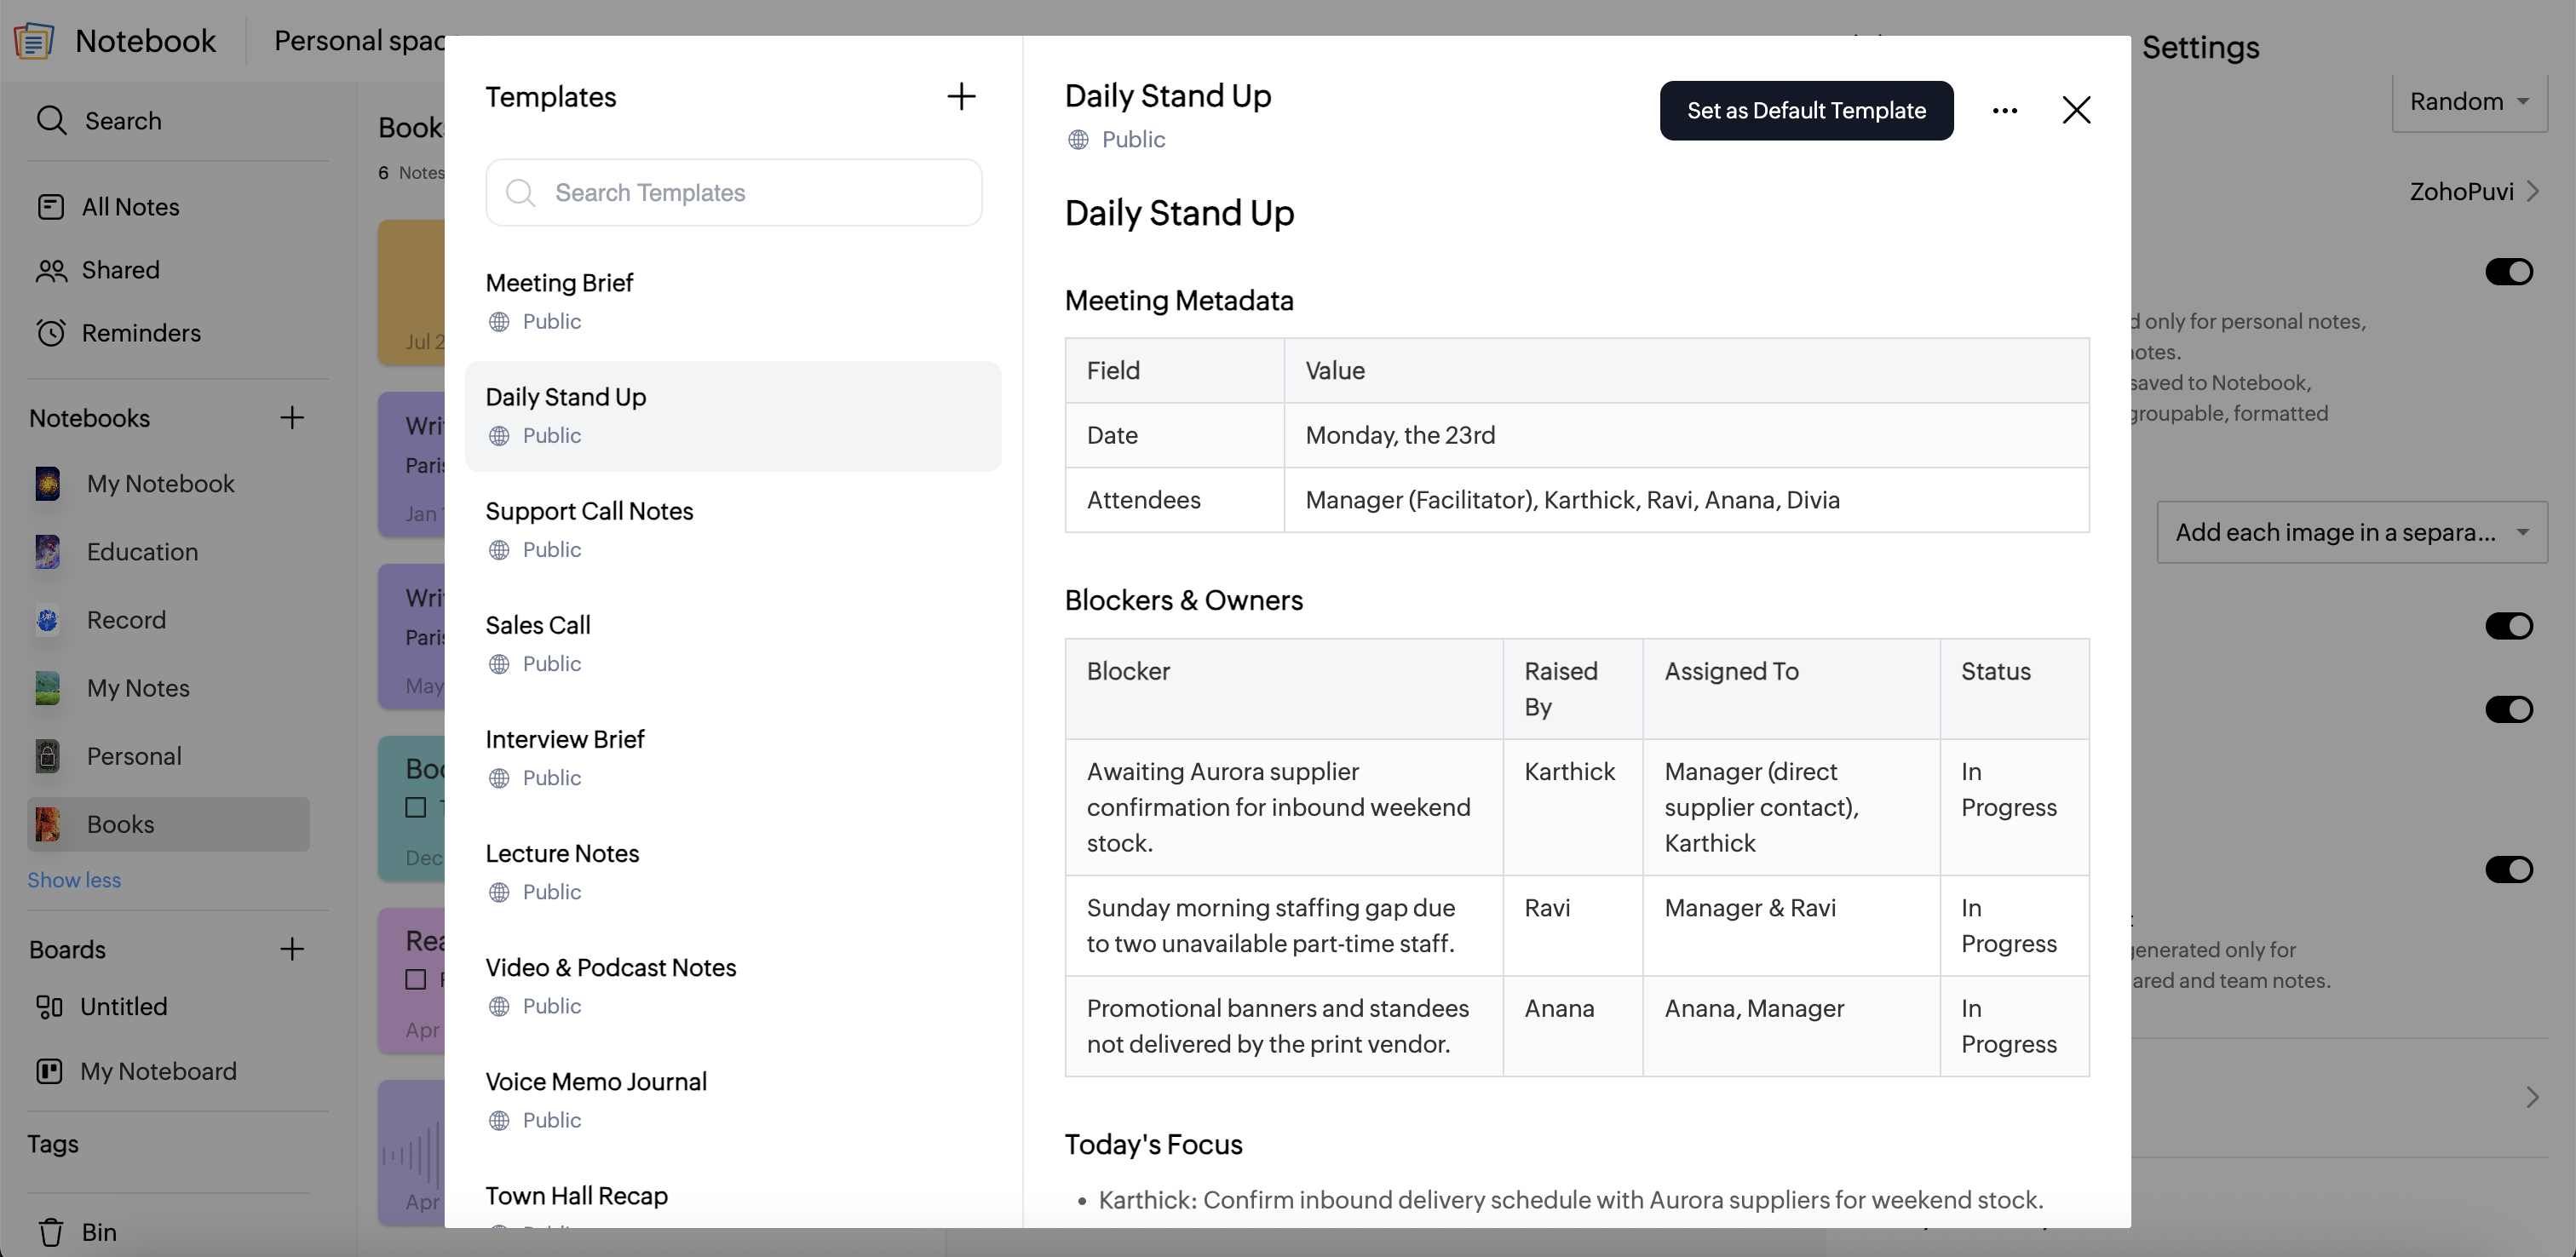The height and width of the screenshot is (1257, 2576).
Task: Click into the Search Templates field
Action: tap(733, 192)
